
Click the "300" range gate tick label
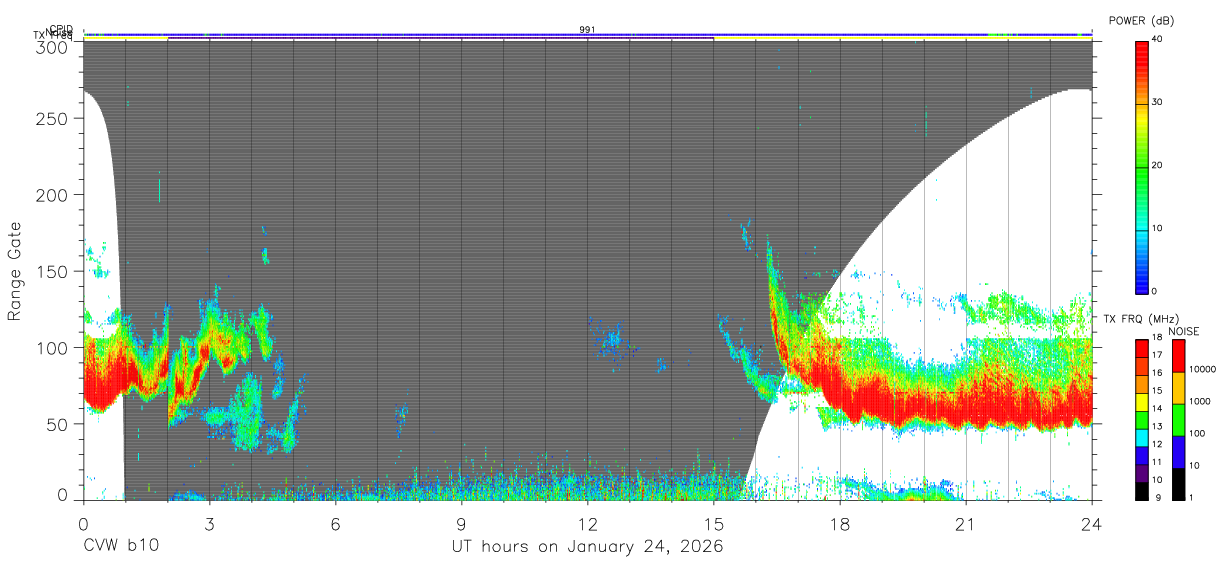point(51,46)
